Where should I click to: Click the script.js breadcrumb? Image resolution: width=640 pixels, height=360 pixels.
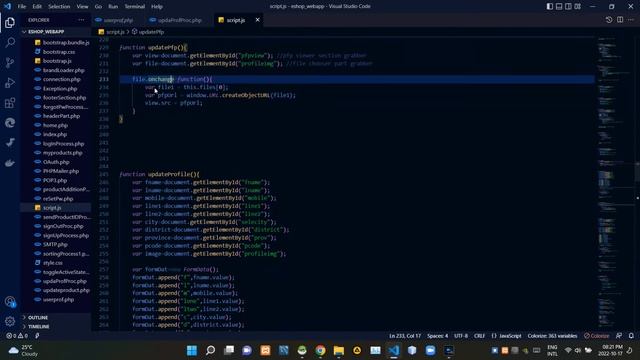(115, 32)
